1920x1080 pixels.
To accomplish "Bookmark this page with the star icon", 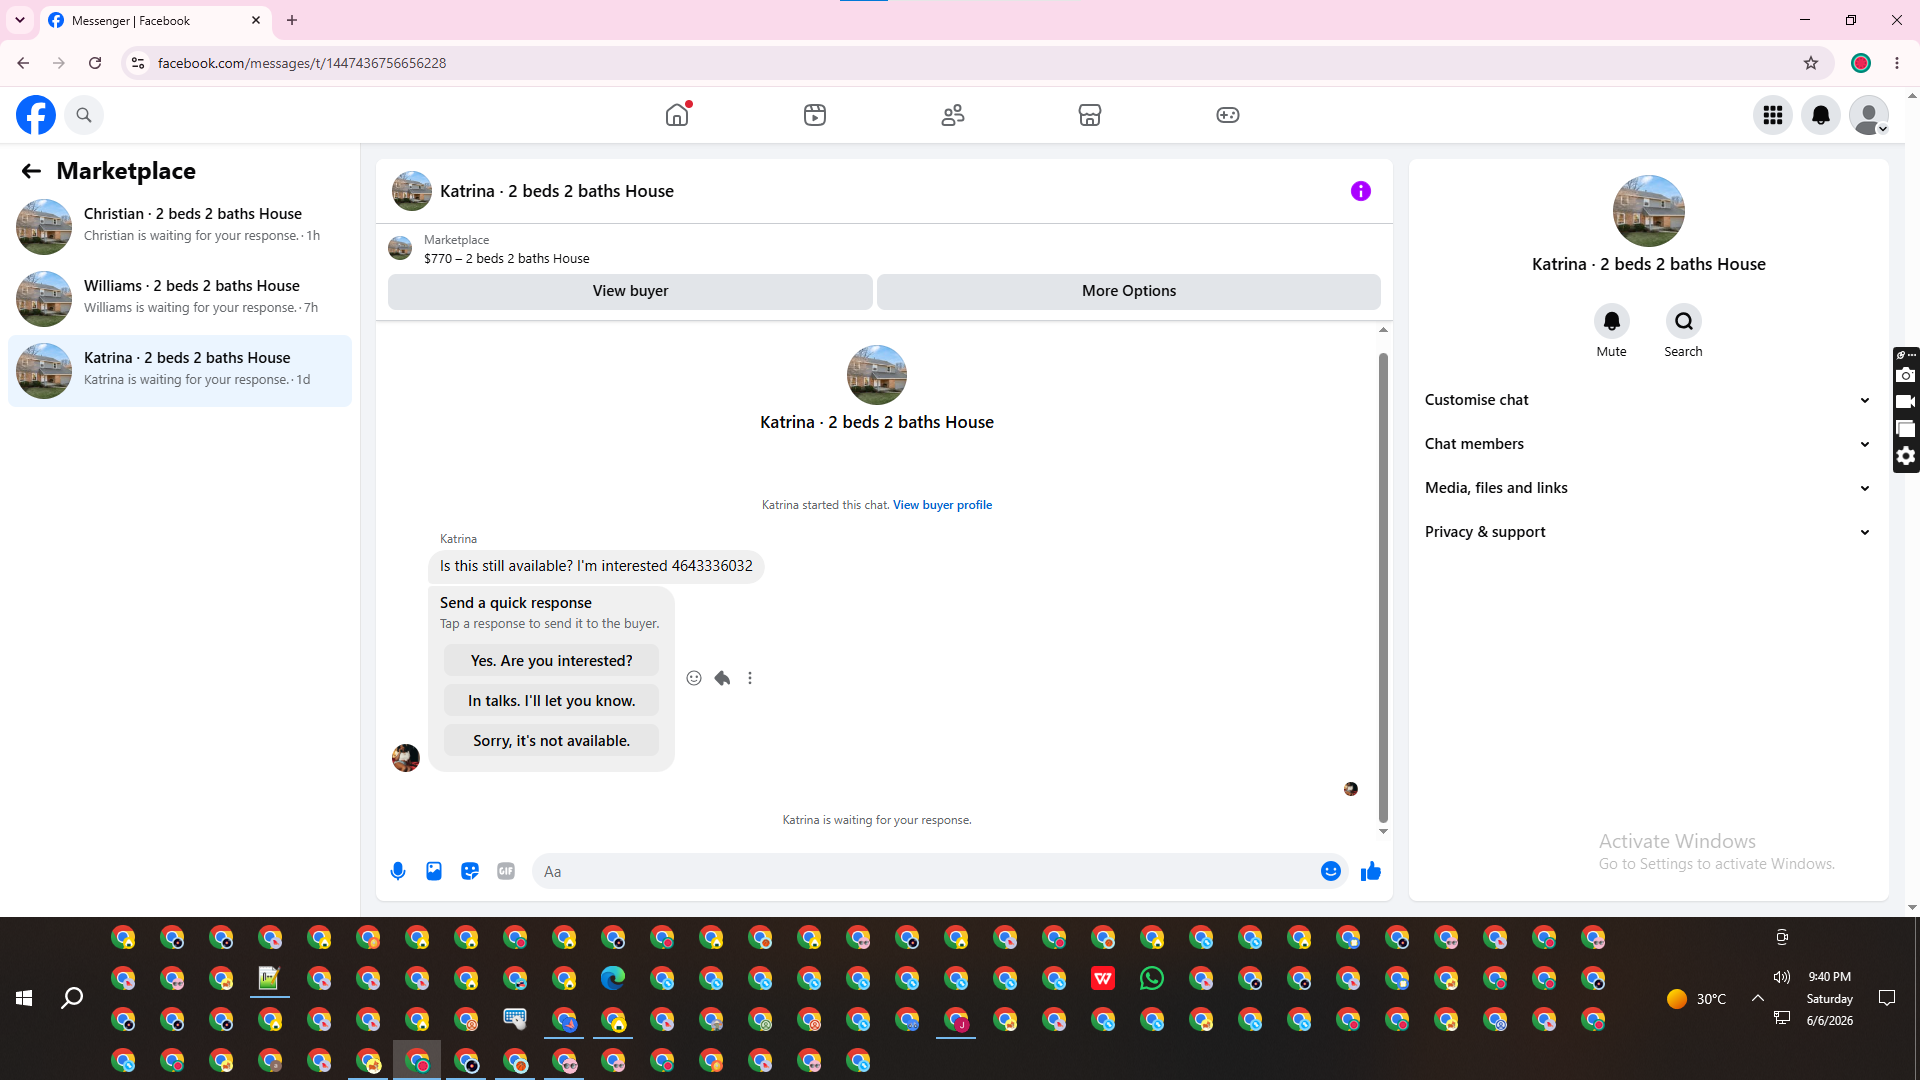I will [x=1811, y=63].
